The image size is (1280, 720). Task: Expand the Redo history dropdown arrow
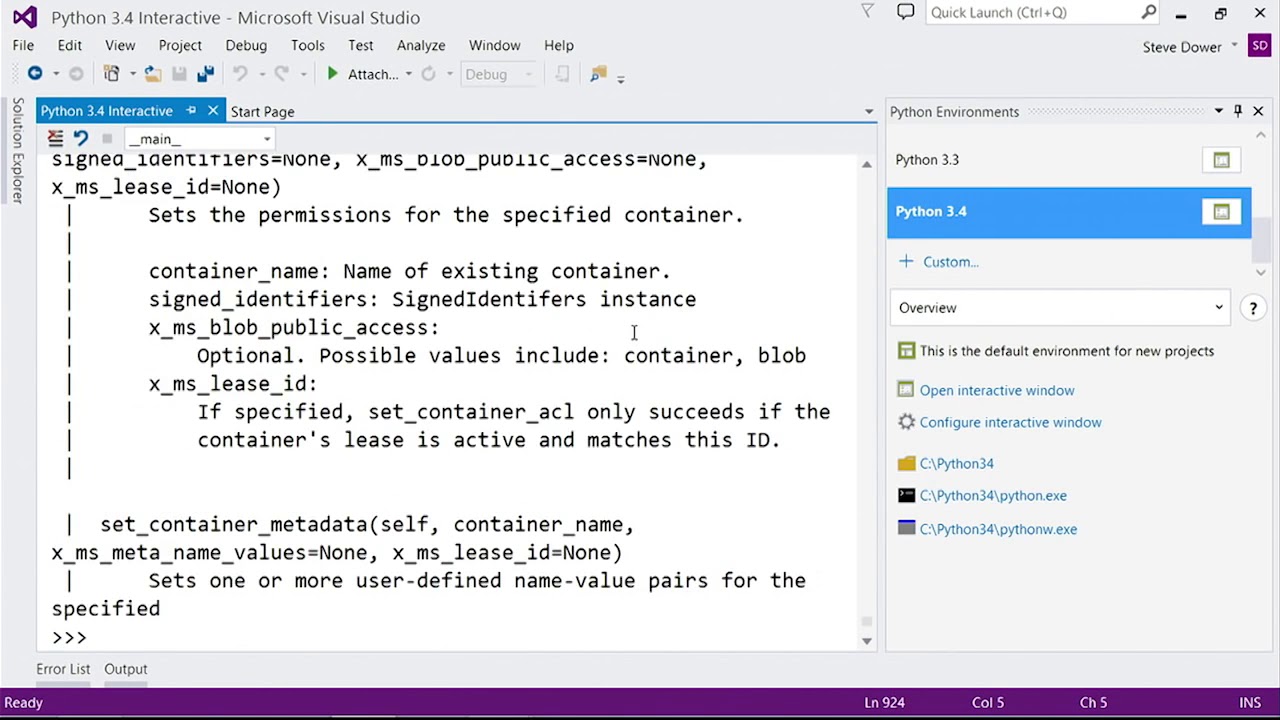[x=302, y=74]
